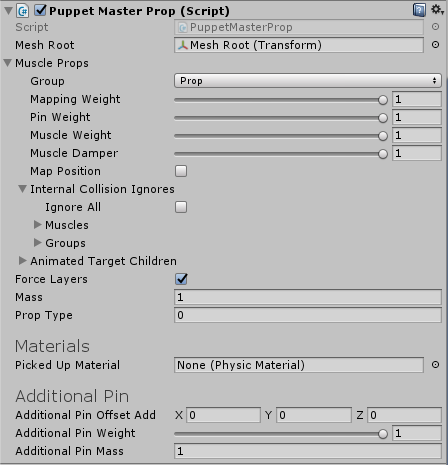Uncheck the Force Layers checkbox
Screen dimensions: 448x465
181,279
